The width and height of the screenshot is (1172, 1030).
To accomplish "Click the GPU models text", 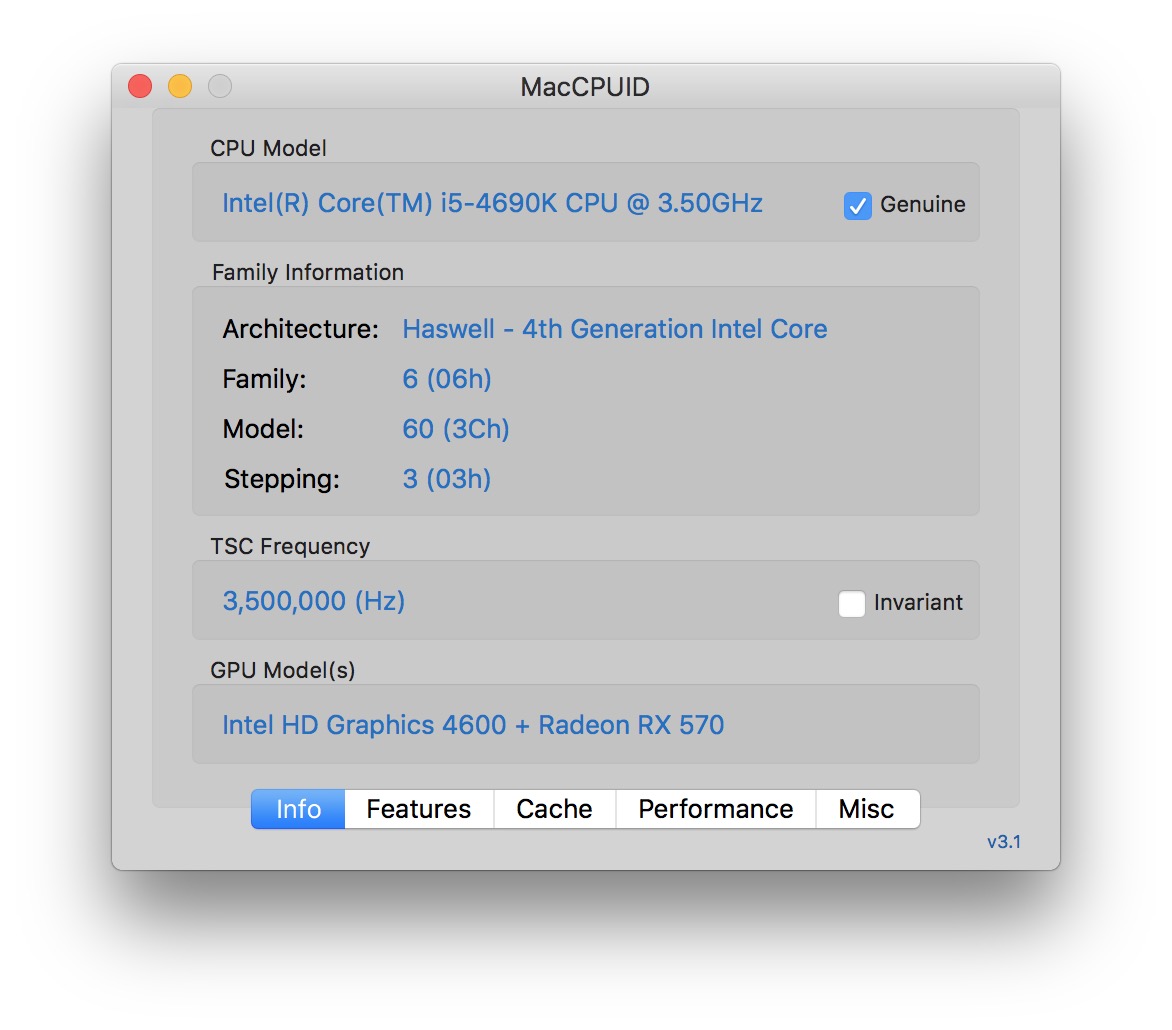I will pos(473,725).
